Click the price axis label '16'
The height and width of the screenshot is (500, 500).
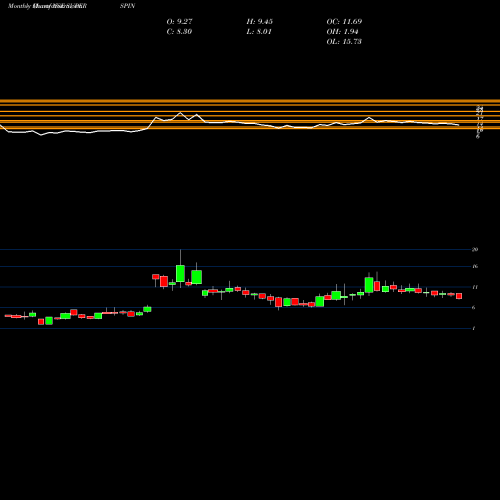[475, 266]
